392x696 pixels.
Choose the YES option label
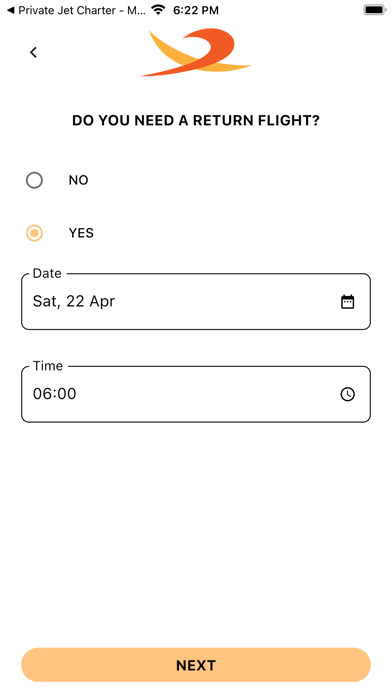81,233
